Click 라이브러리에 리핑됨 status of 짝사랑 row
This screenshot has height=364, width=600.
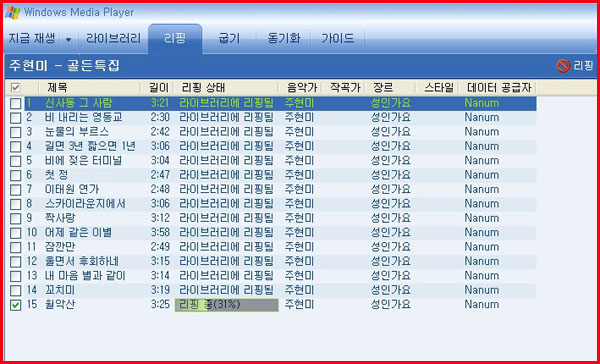click(227, 219)
